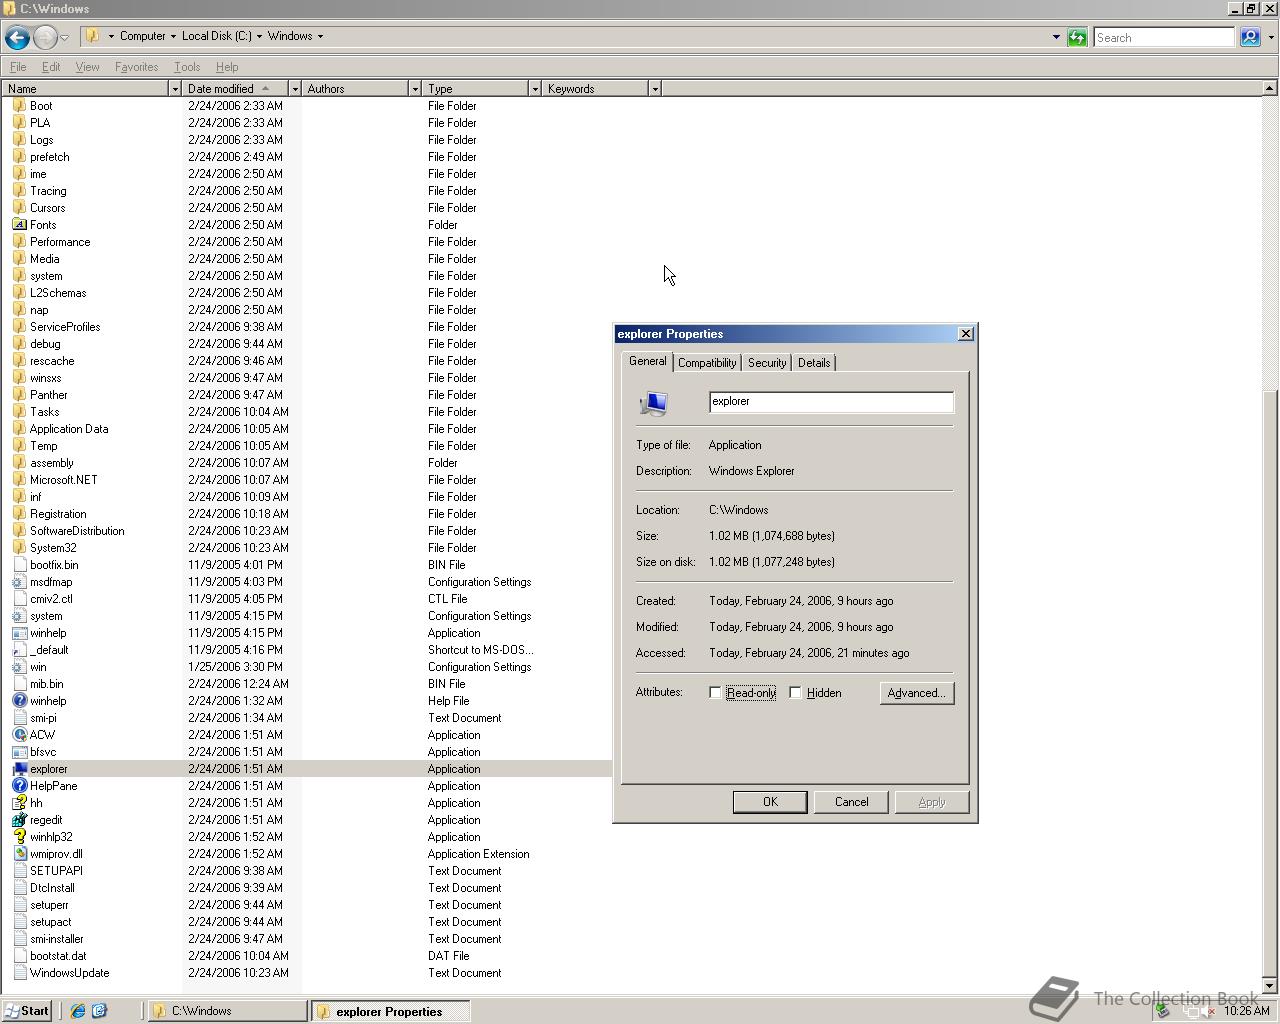Switch to the Security tab

point(767,363)
